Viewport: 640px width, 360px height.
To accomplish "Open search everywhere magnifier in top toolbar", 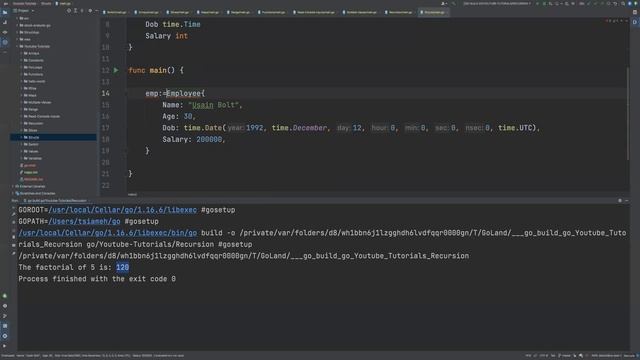I will point(623,3).
